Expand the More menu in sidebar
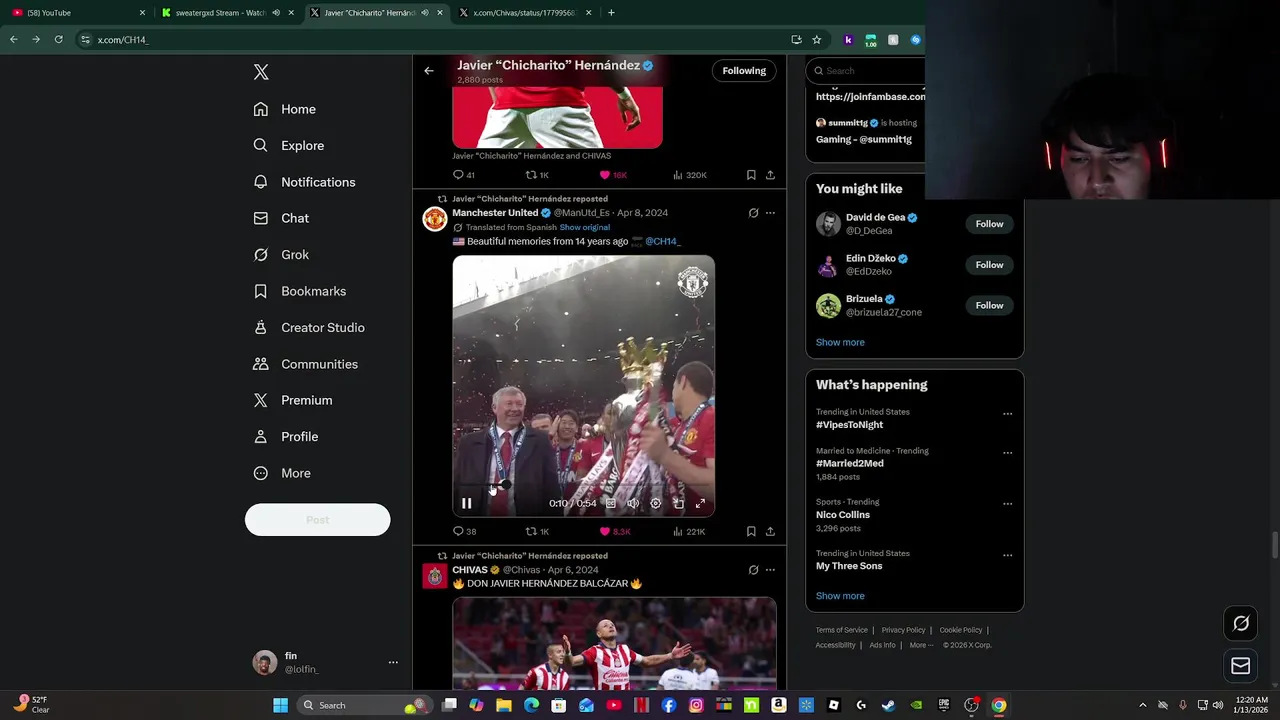 coord(282,473)
